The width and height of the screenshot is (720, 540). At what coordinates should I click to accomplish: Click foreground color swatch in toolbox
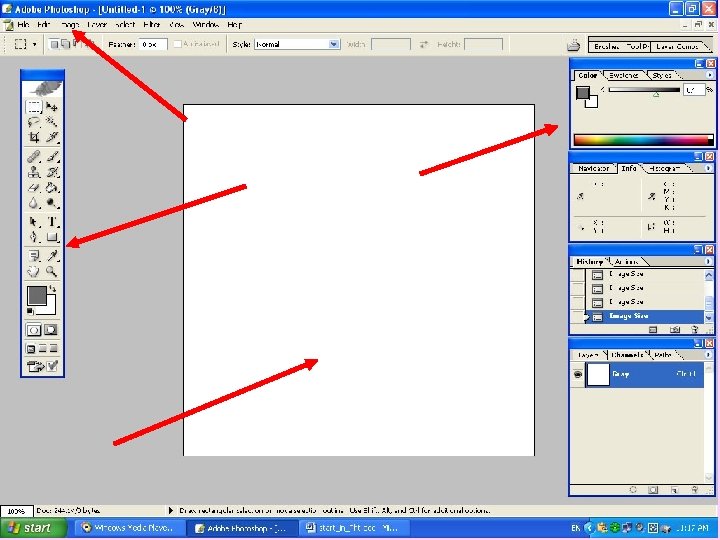[37, 295]
